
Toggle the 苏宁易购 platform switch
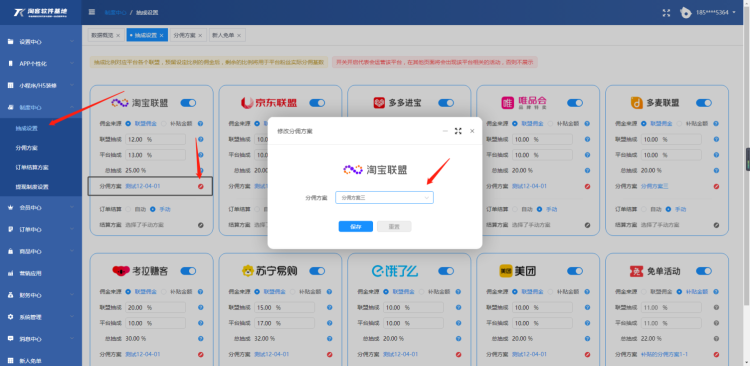[317, 271]
